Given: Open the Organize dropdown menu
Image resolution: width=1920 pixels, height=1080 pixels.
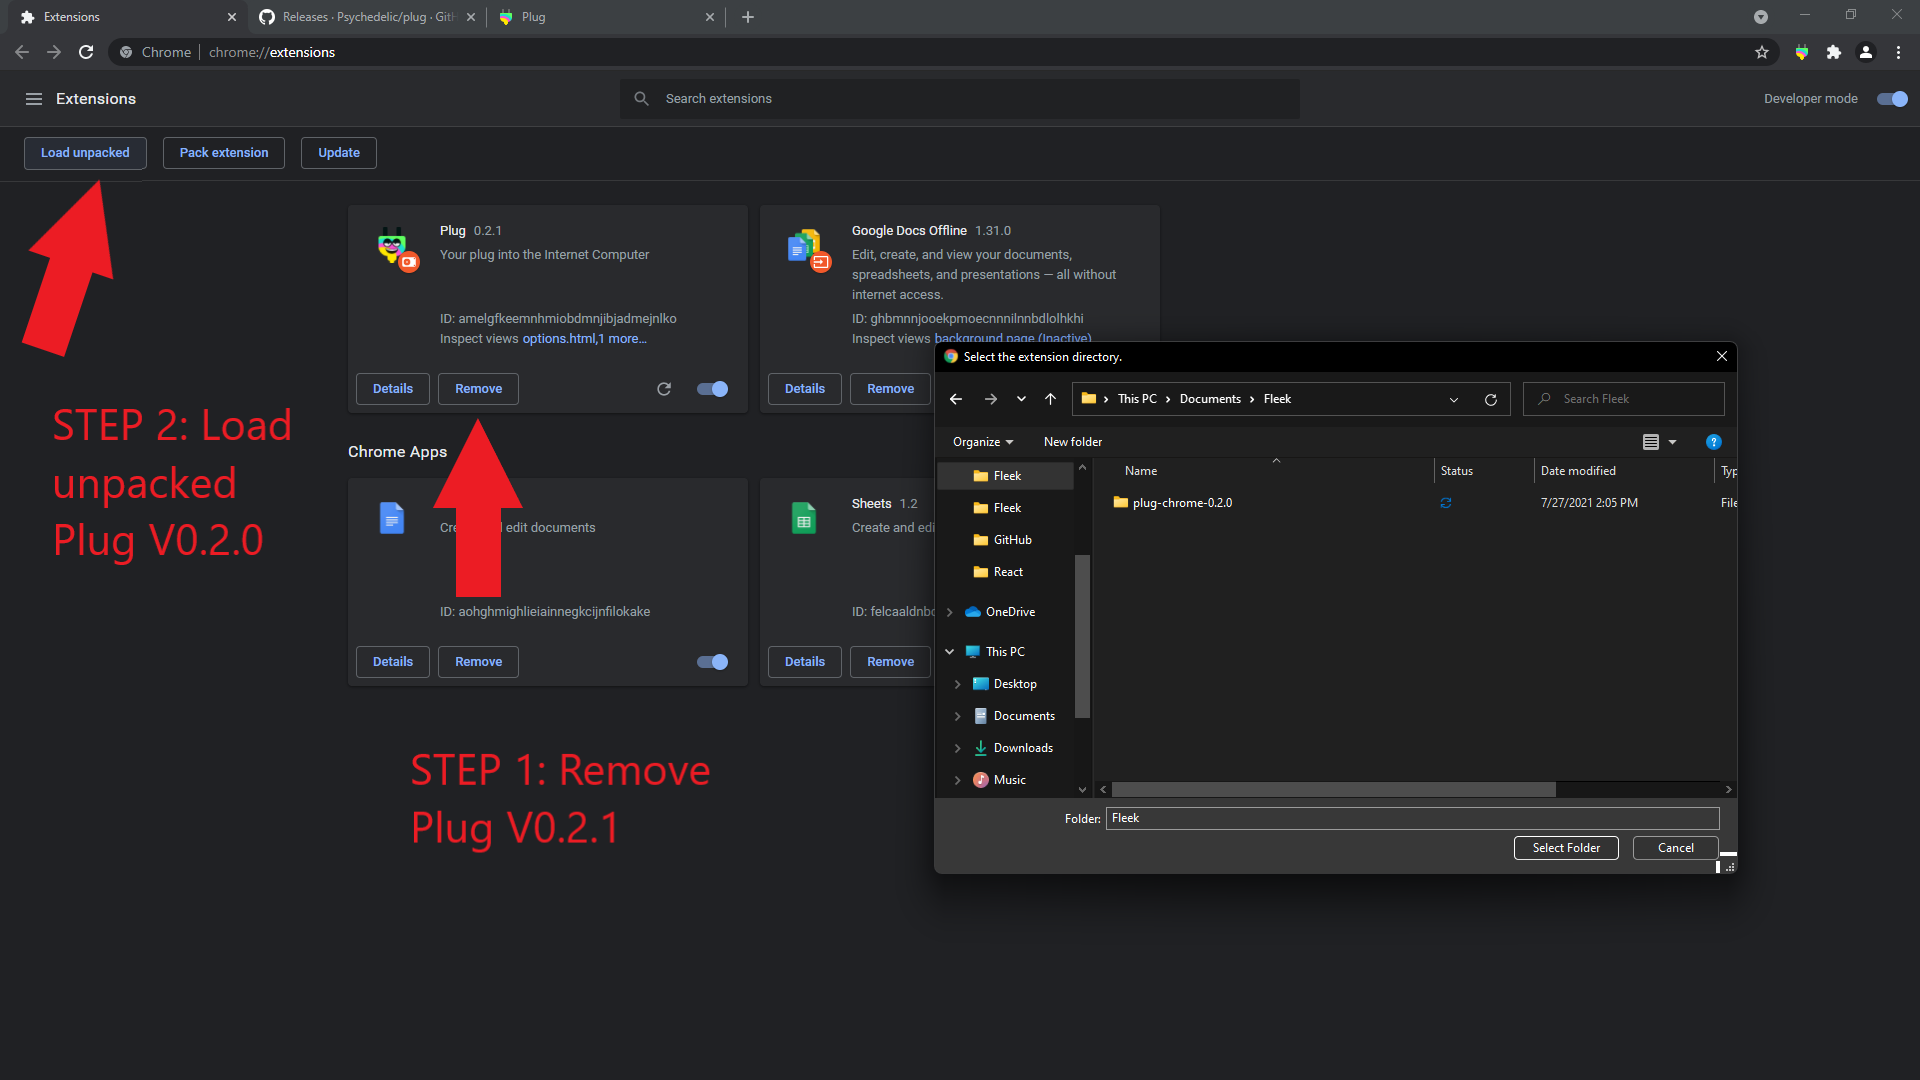Looking at the screenshot, I should pyautogui.click(x=983, y=442).
